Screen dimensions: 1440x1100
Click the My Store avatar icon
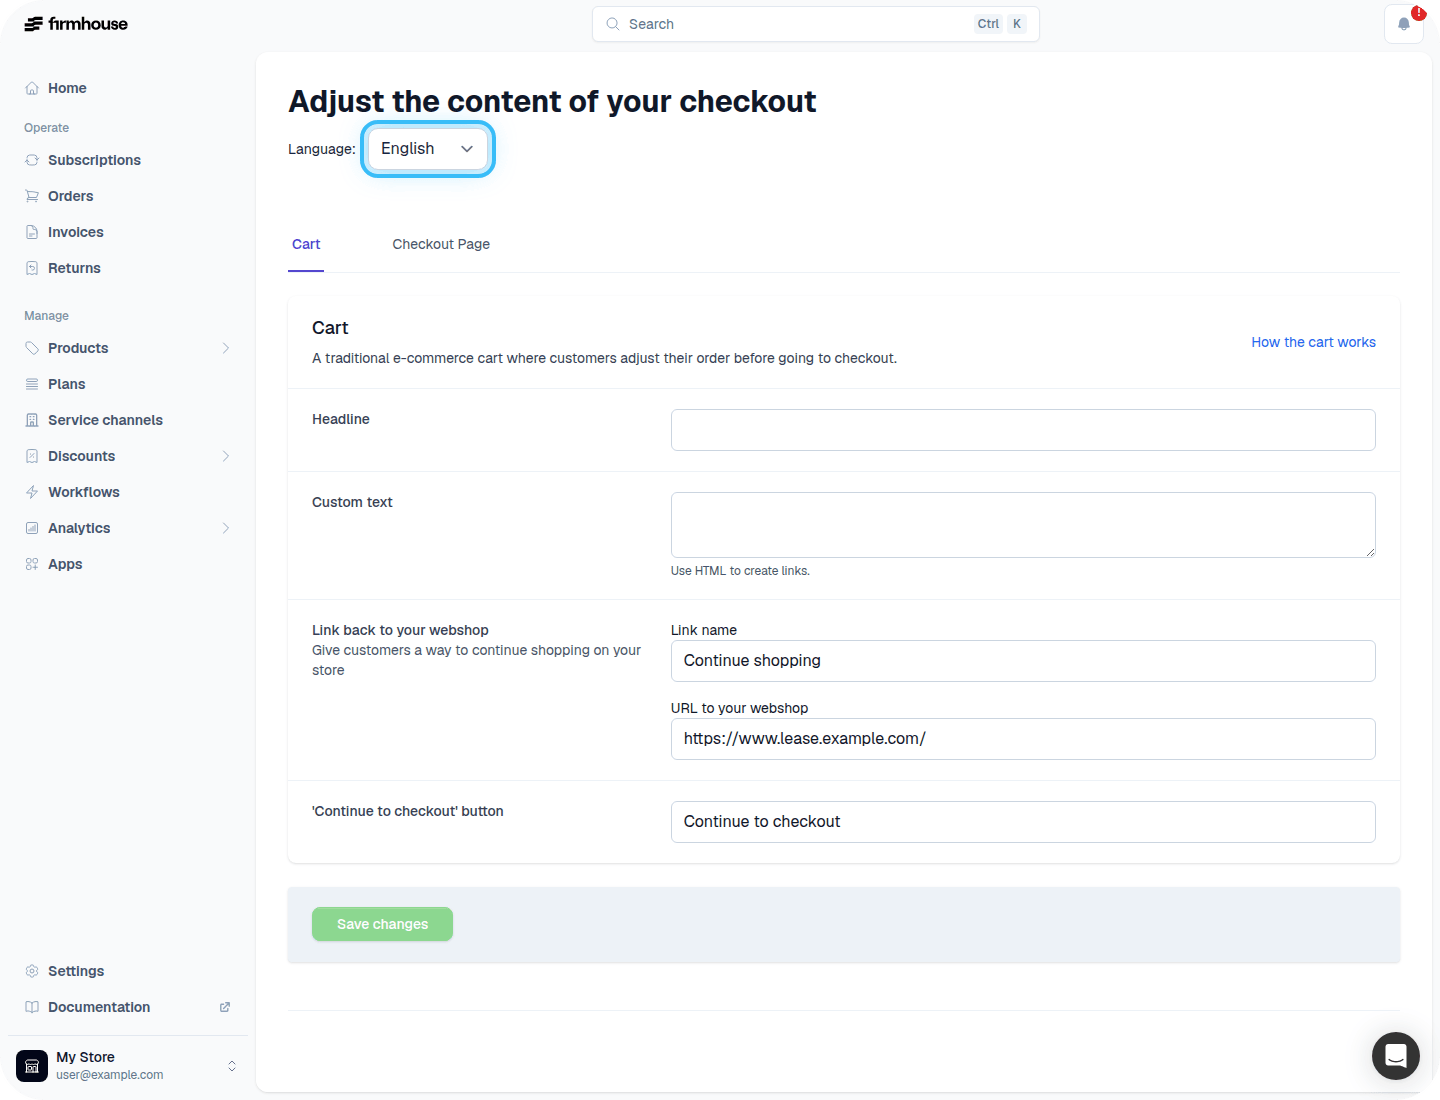pos(32,1066)
